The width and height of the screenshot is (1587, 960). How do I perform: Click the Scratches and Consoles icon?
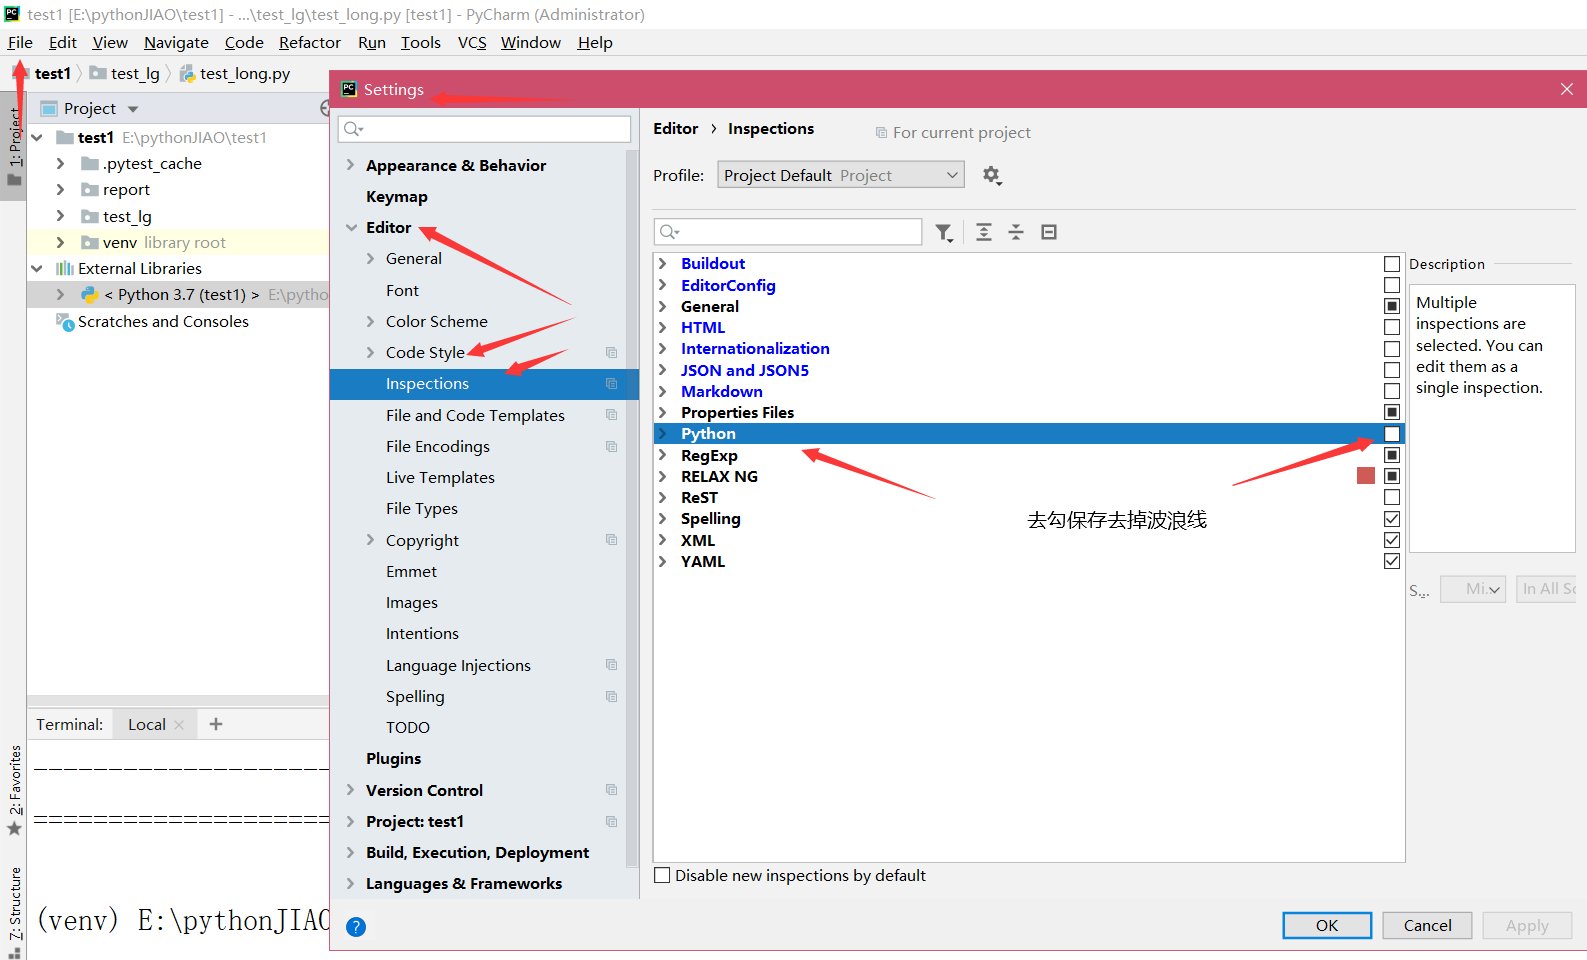65,322
